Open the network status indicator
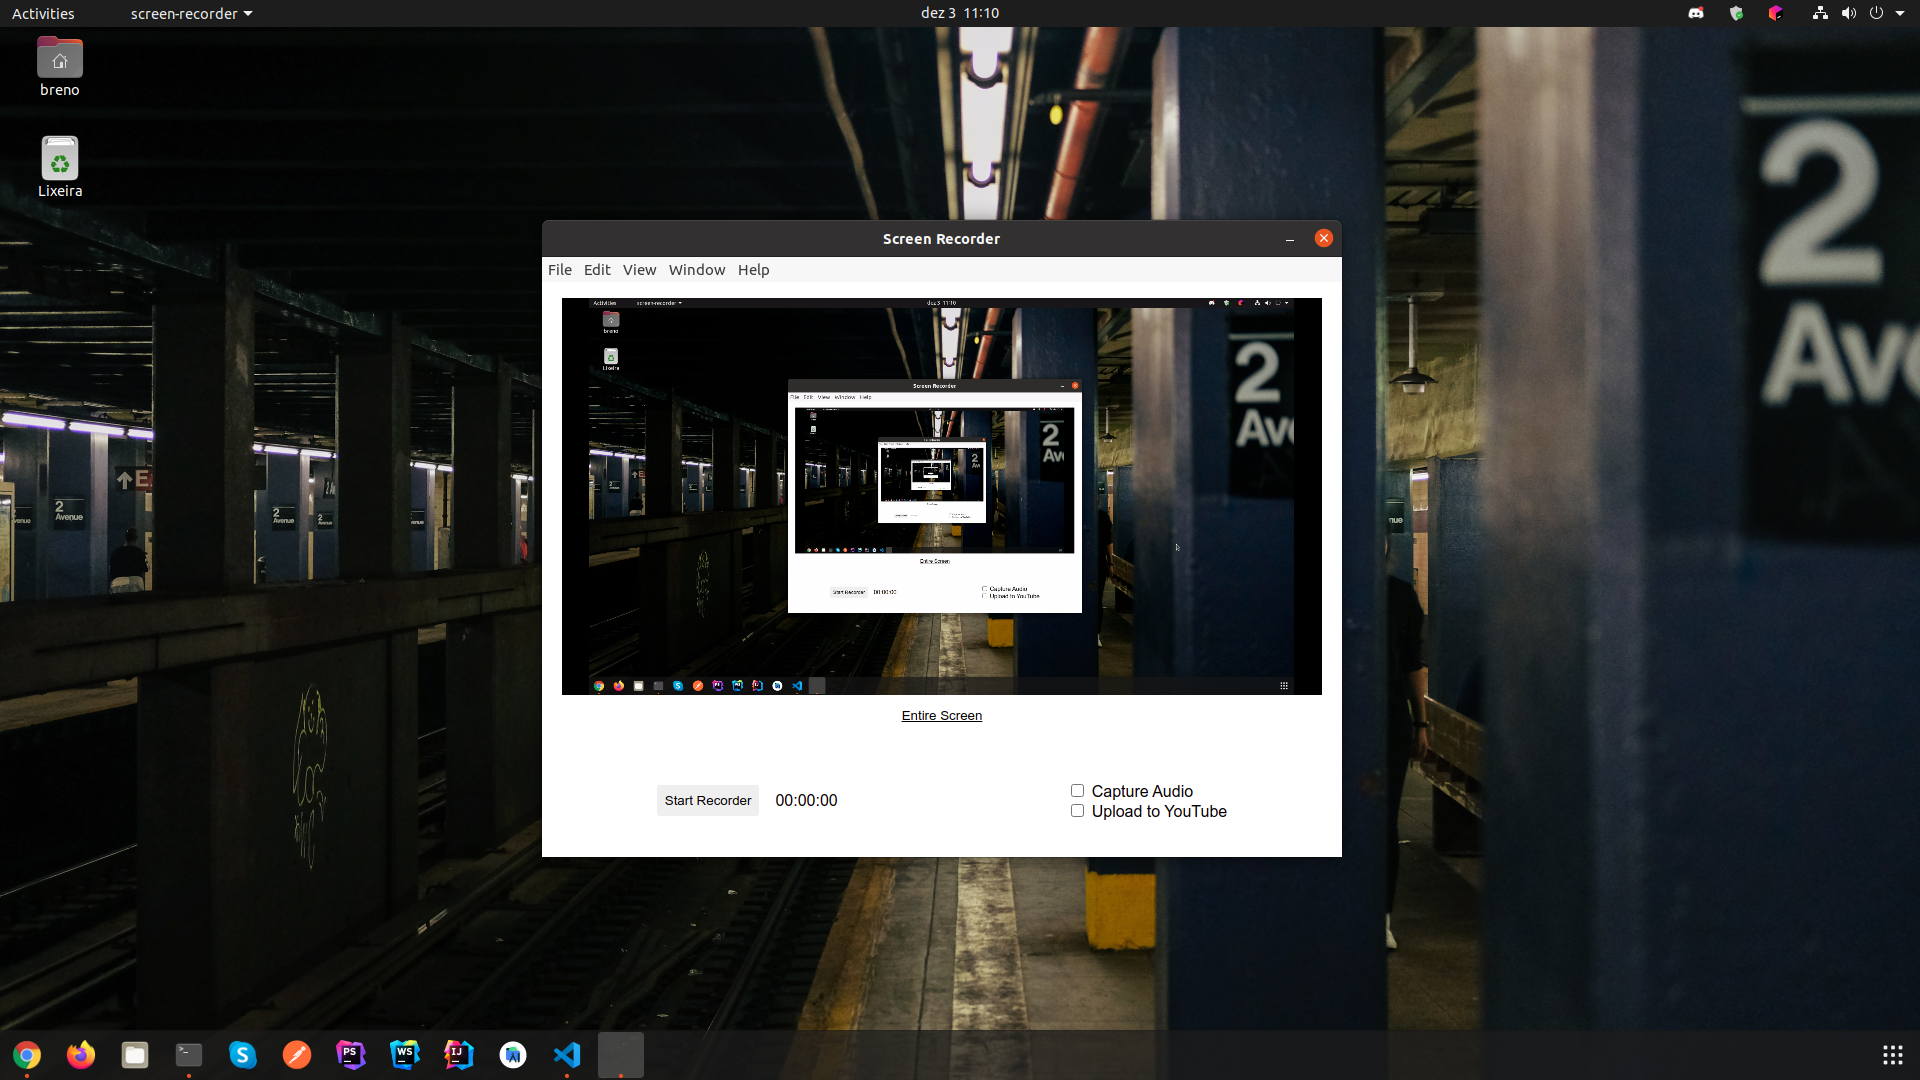1920x1080 pixels. point(1820,13)
